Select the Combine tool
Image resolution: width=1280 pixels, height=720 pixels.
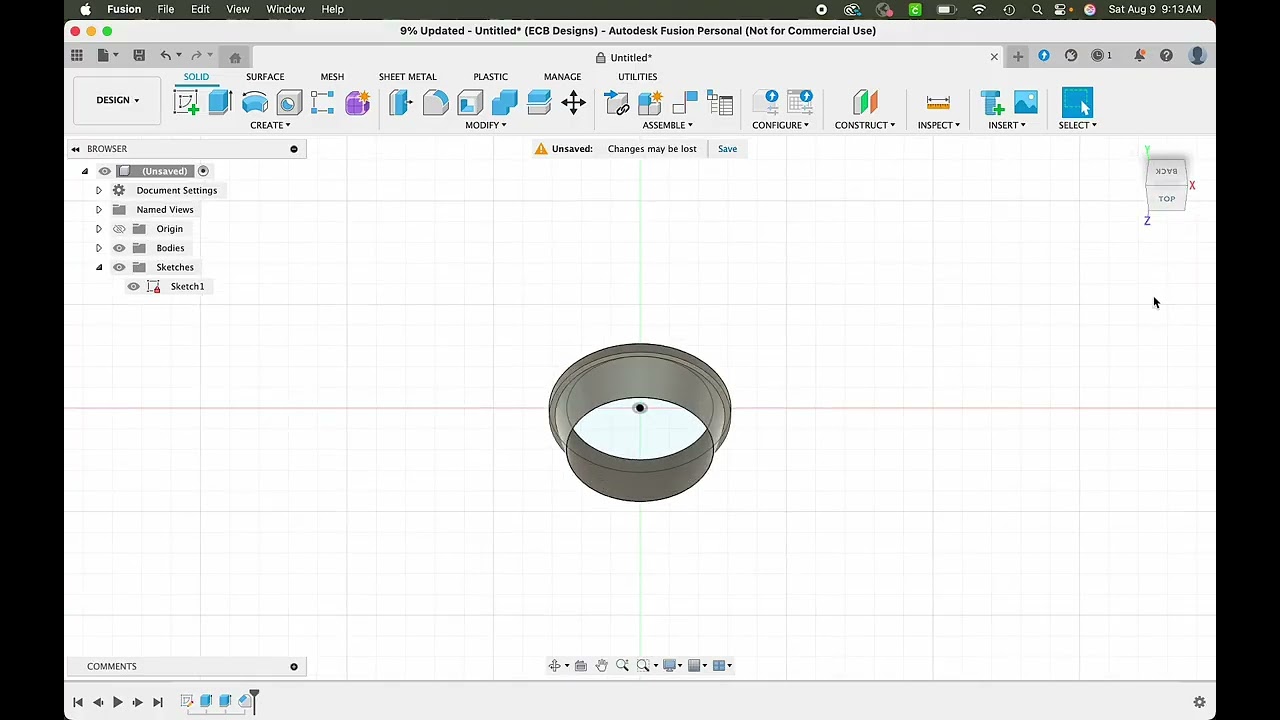coord(505,102)
